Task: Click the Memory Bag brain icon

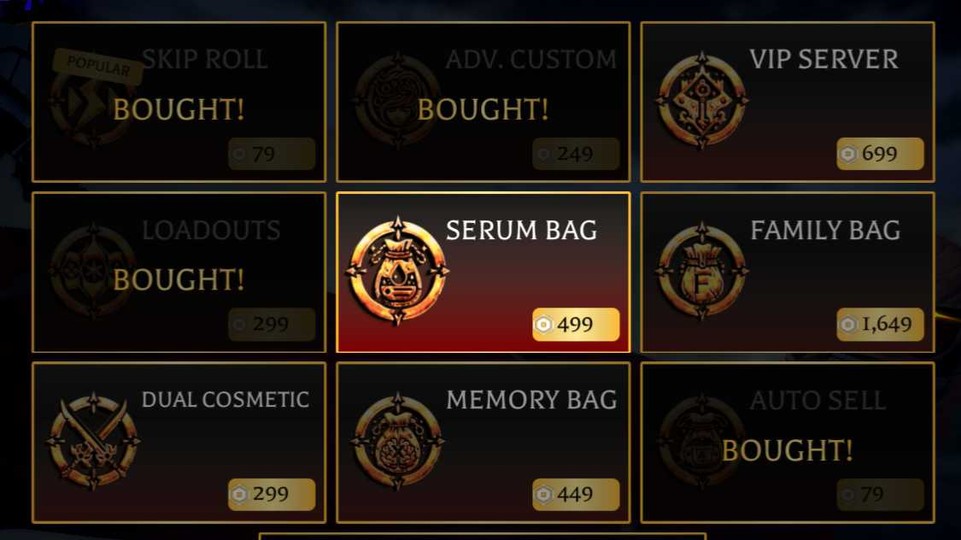Action: click(x=398, y=441)
